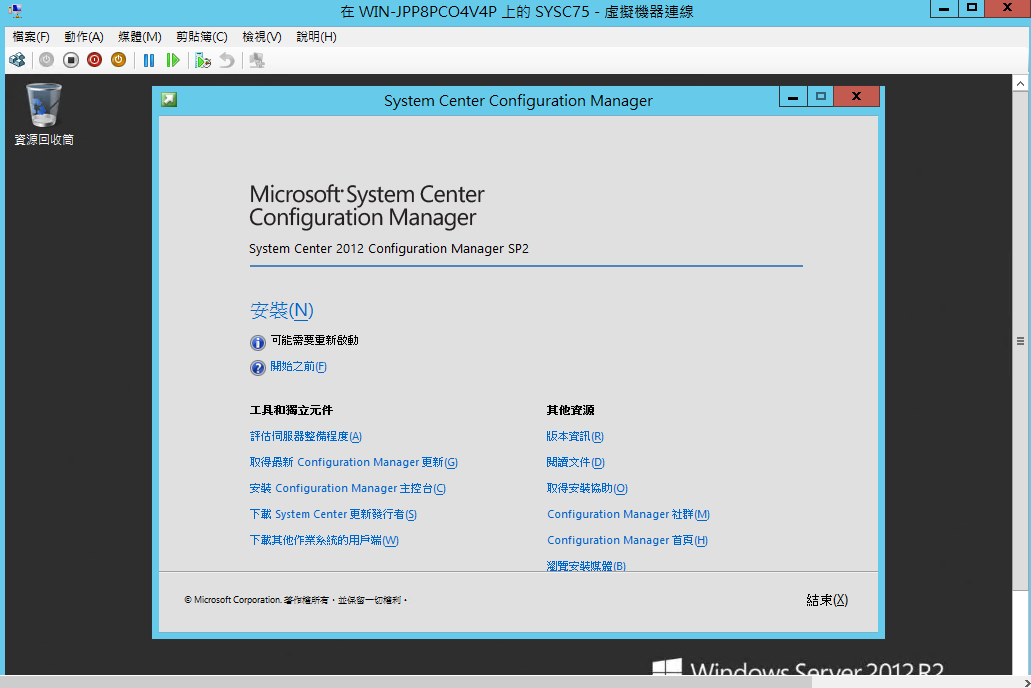Reset the virtual machine with green icon
Screen dimensions: 1031x688
pyautogui.click(x=173, y=61)
